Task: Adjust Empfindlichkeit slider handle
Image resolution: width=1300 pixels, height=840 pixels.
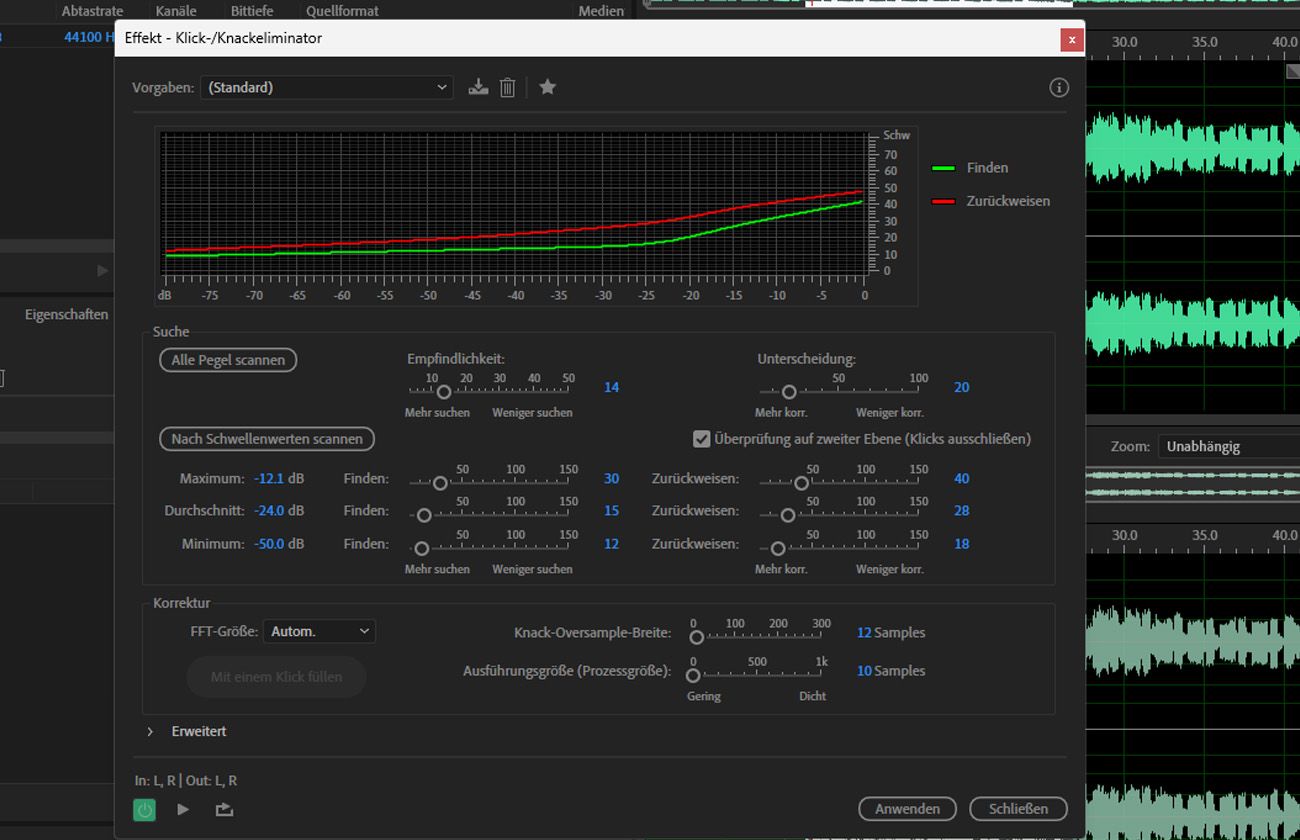Action: (444, 392)
